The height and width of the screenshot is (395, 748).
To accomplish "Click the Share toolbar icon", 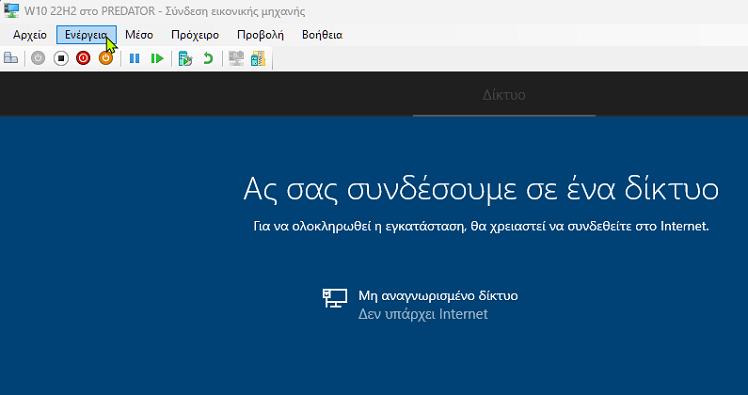I will (x=258, y=58).
